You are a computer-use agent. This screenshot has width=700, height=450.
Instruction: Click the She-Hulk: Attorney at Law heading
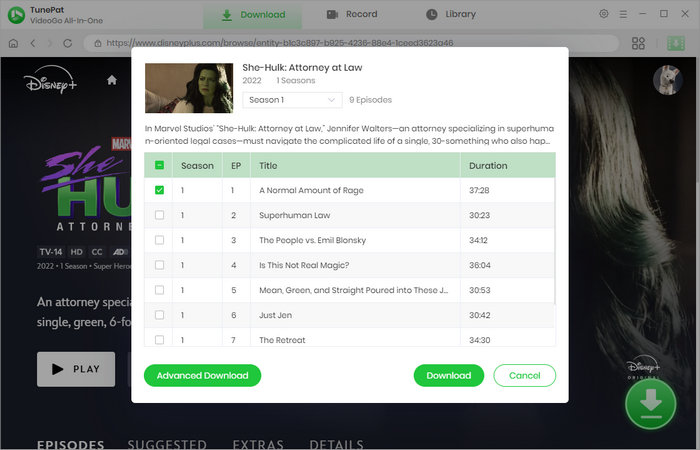click(302, 67)
